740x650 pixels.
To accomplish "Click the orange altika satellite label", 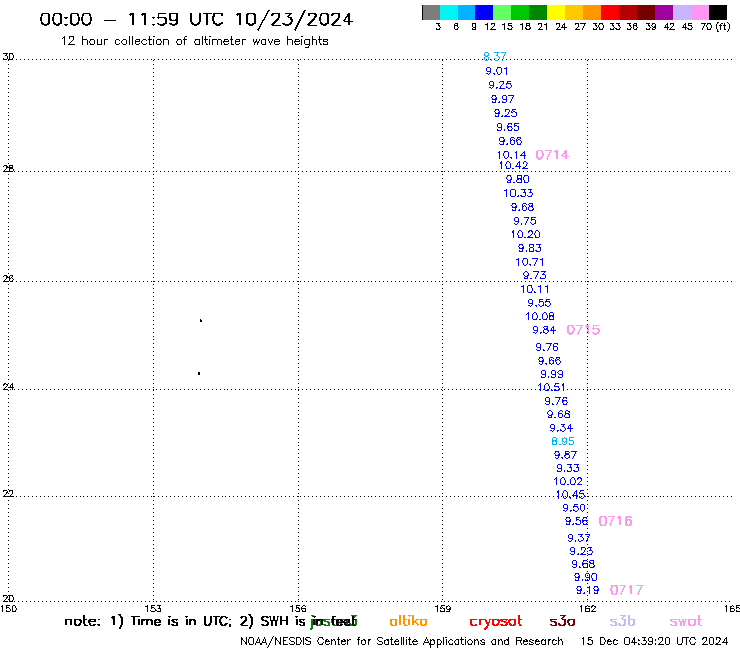I will (x=409, y=621).
